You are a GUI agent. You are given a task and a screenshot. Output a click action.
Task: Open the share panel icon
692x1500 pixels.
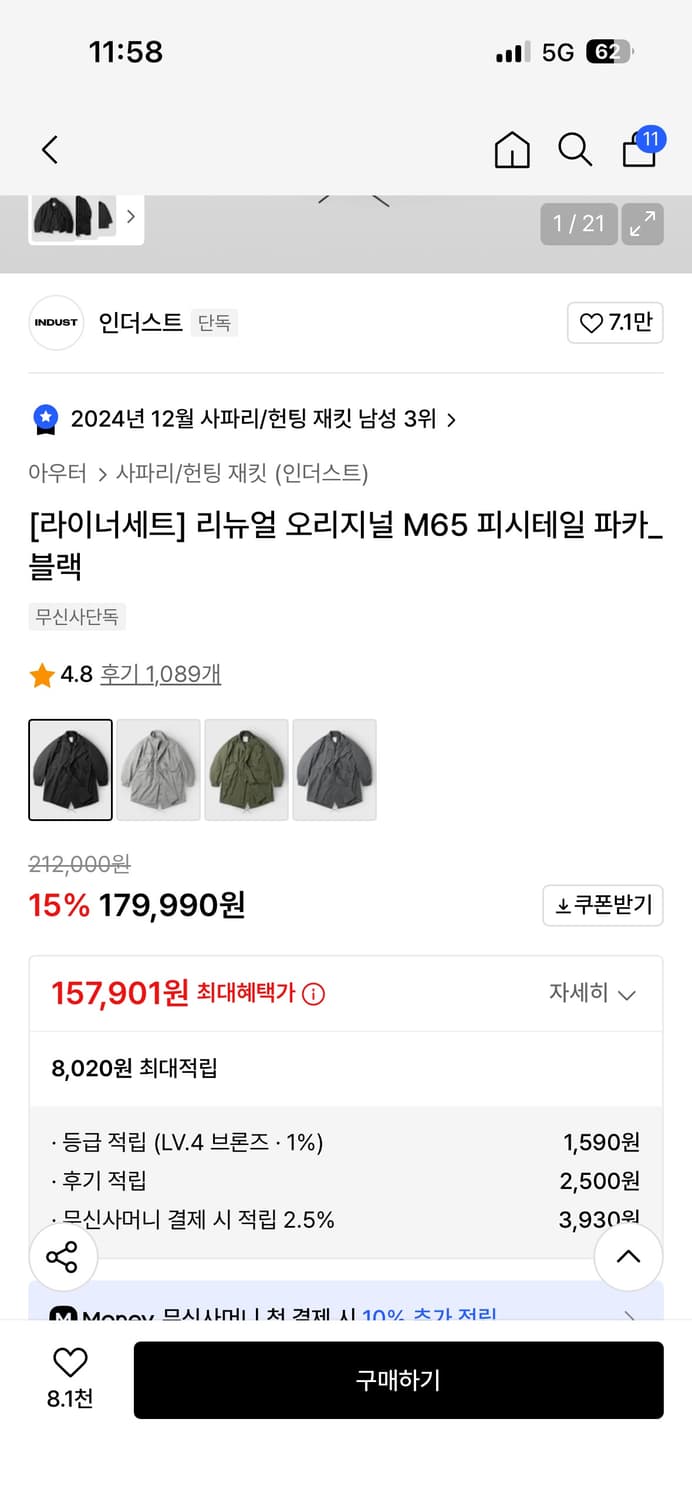[62, 1257]
